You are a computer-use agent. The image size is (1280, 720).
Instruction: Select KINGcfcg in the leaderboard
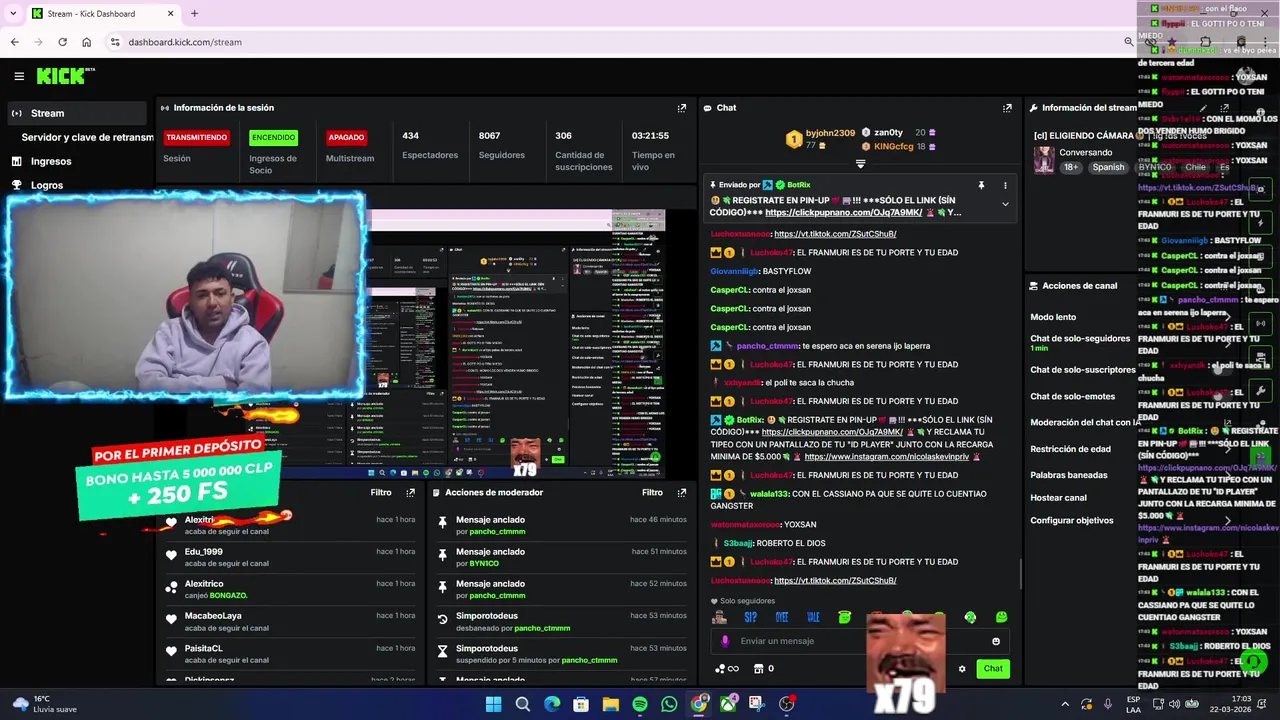tap(893, 147)
